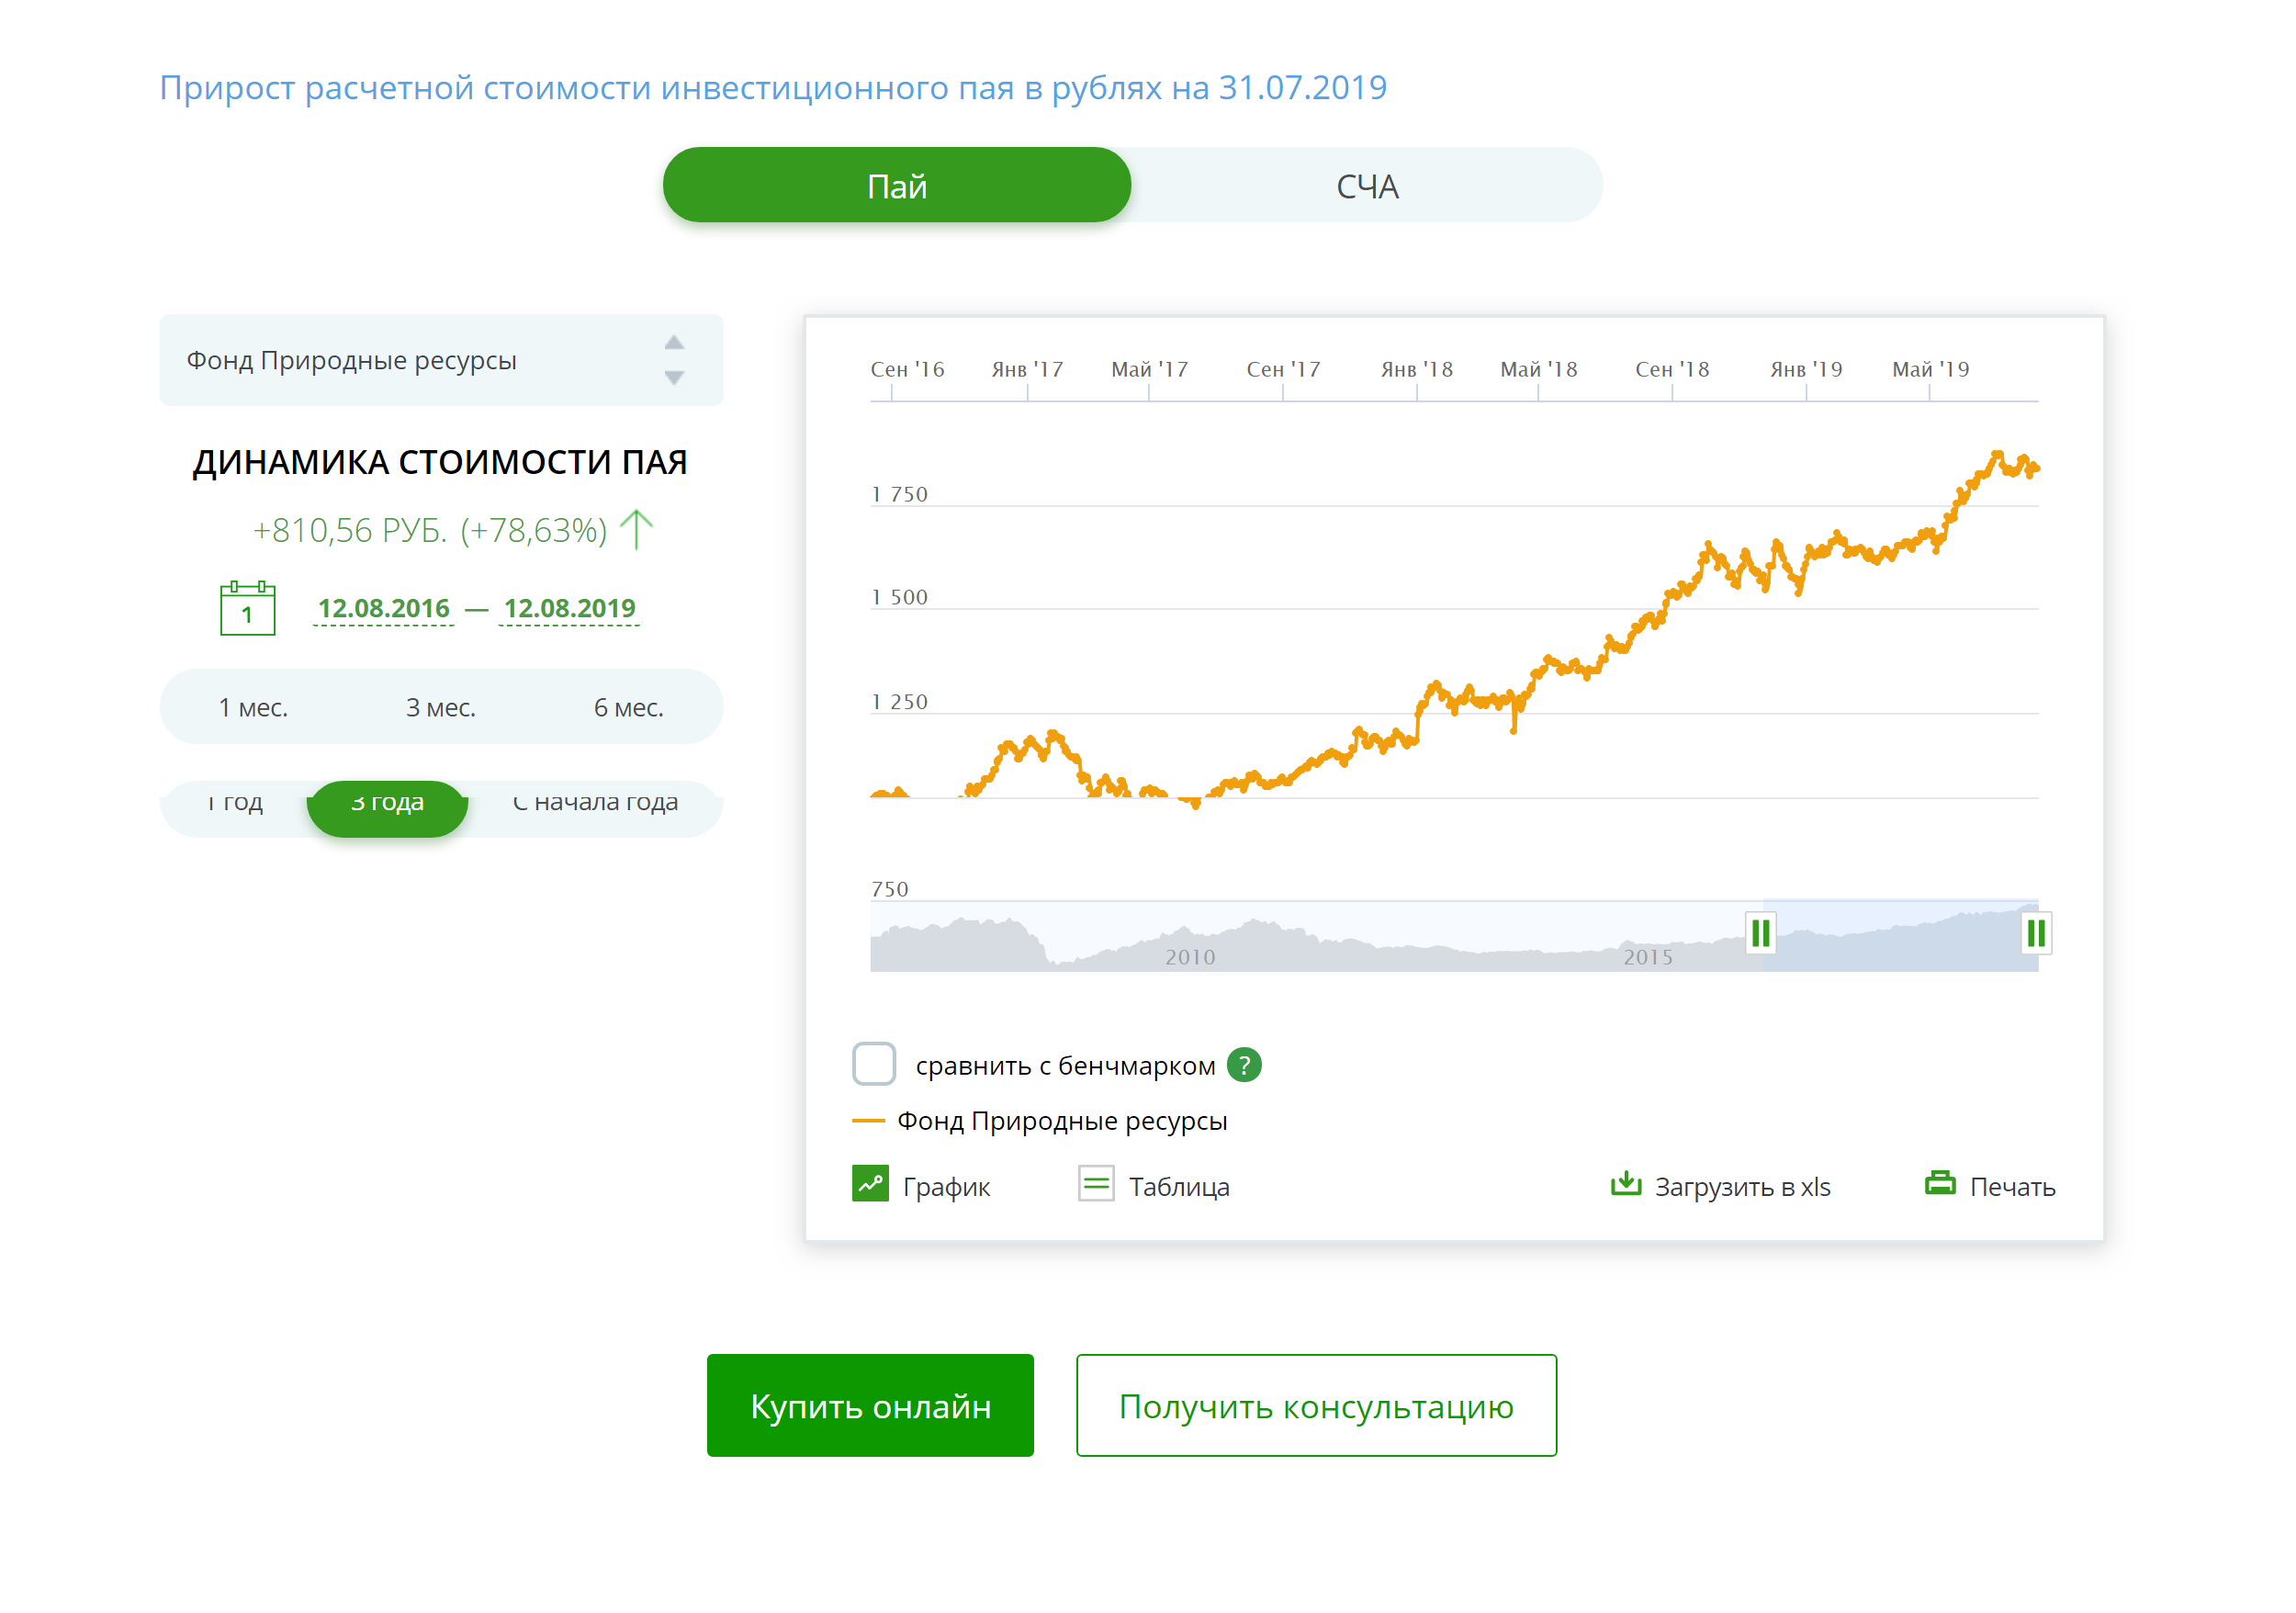Click 2015 in the navigator timeline

pyautogui.click(x=1648, y=957)
